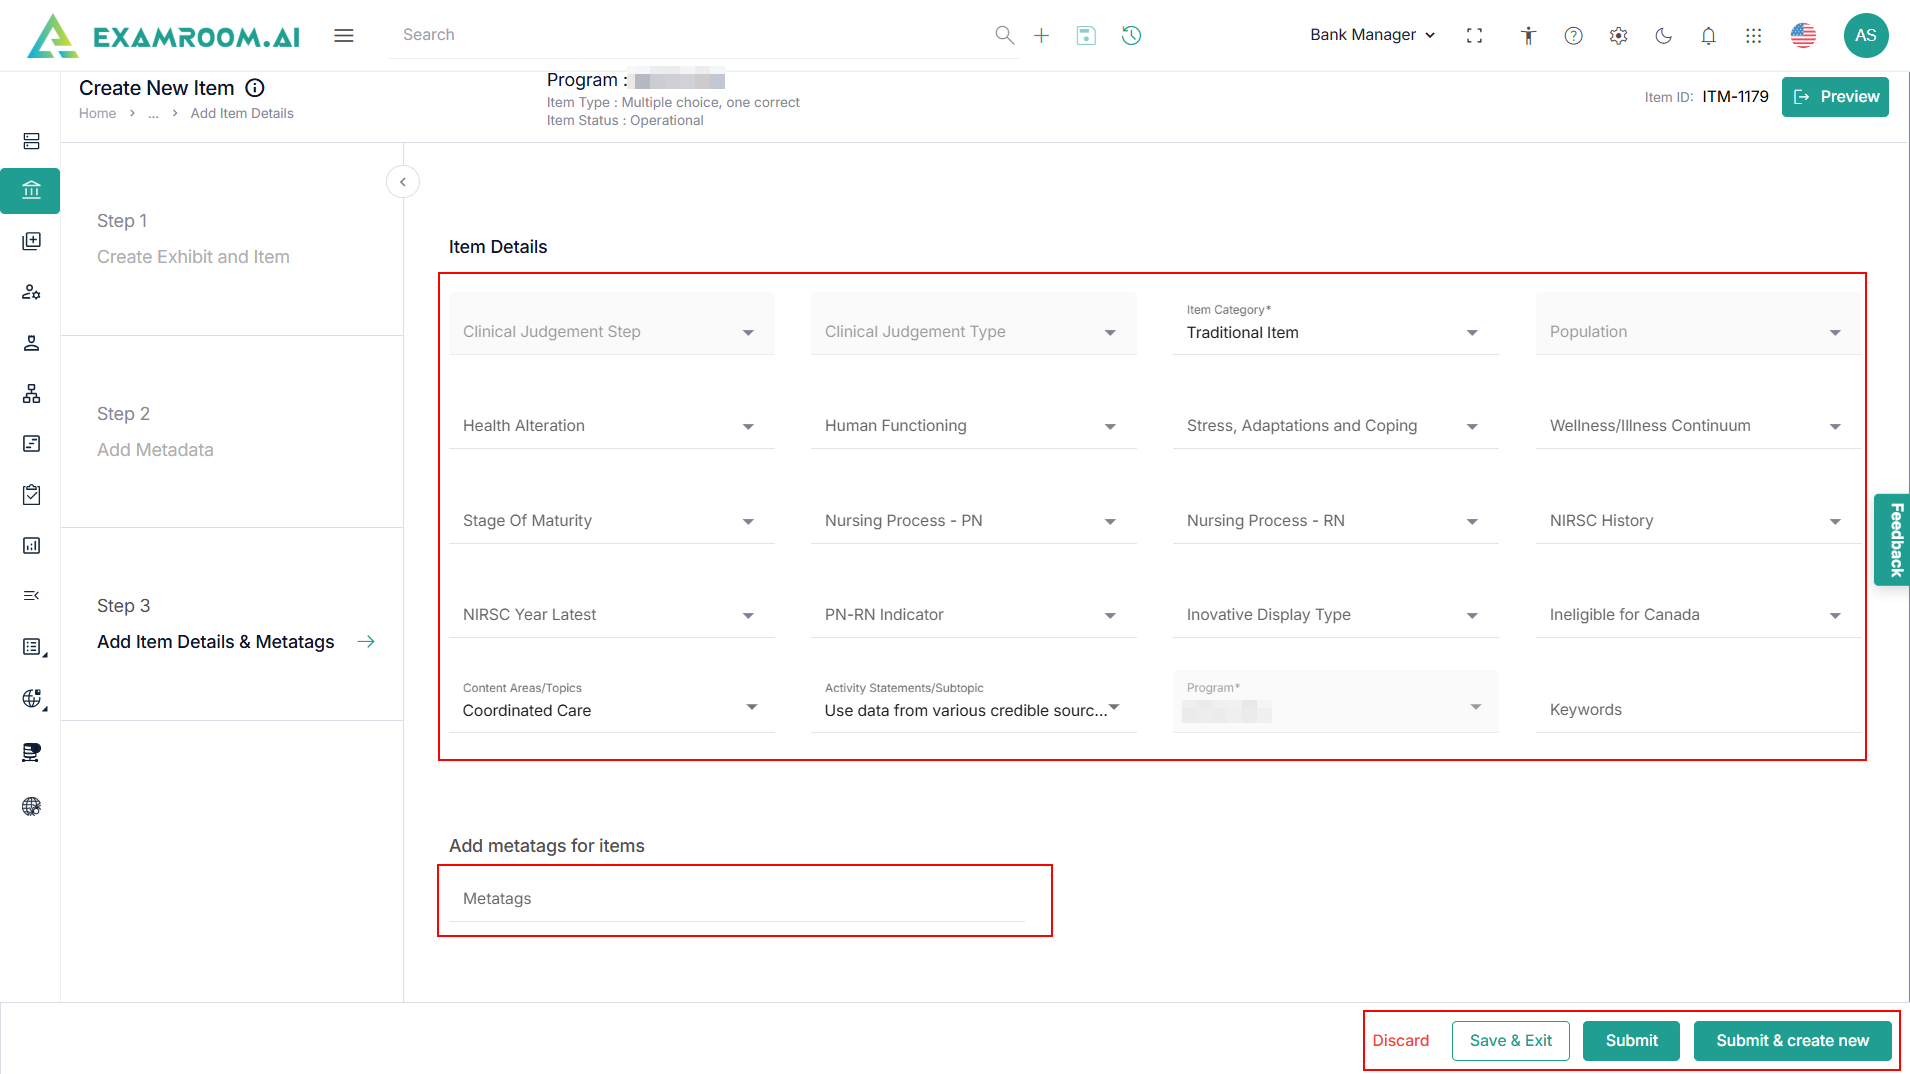Click the Metatags input field
1910x1074 pixels.
tap(743, 899)
